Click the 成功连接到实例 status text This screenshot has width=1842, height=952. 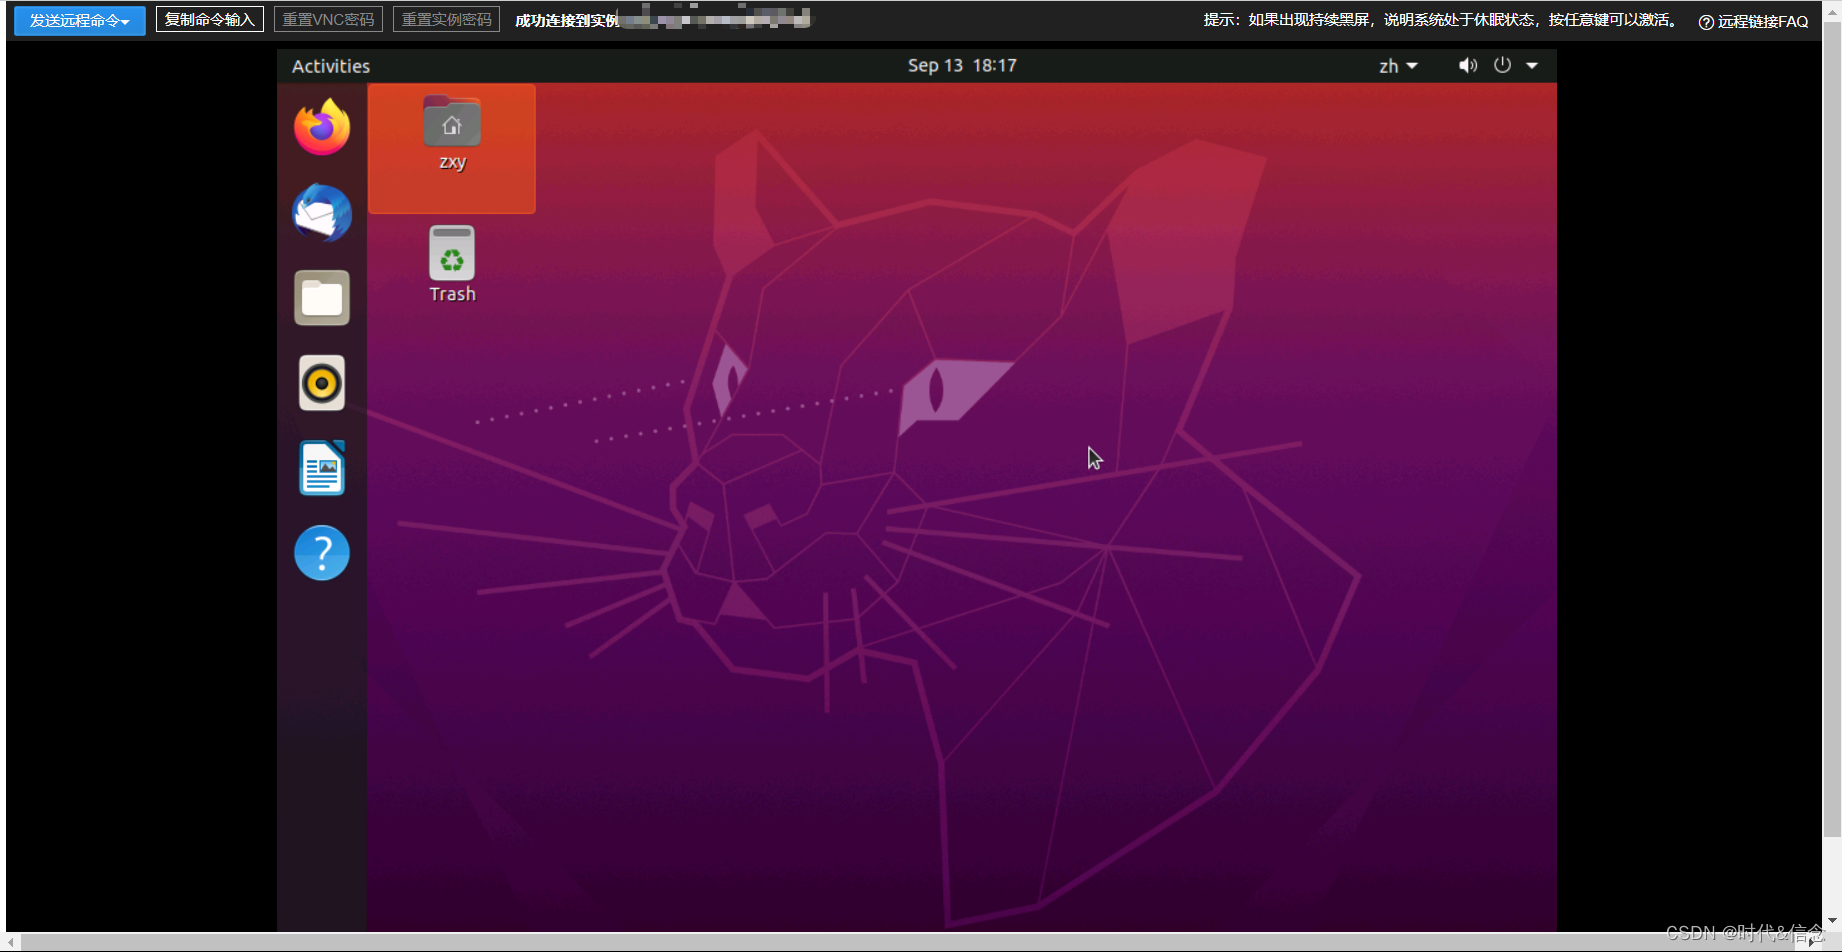tap(567, 20)
